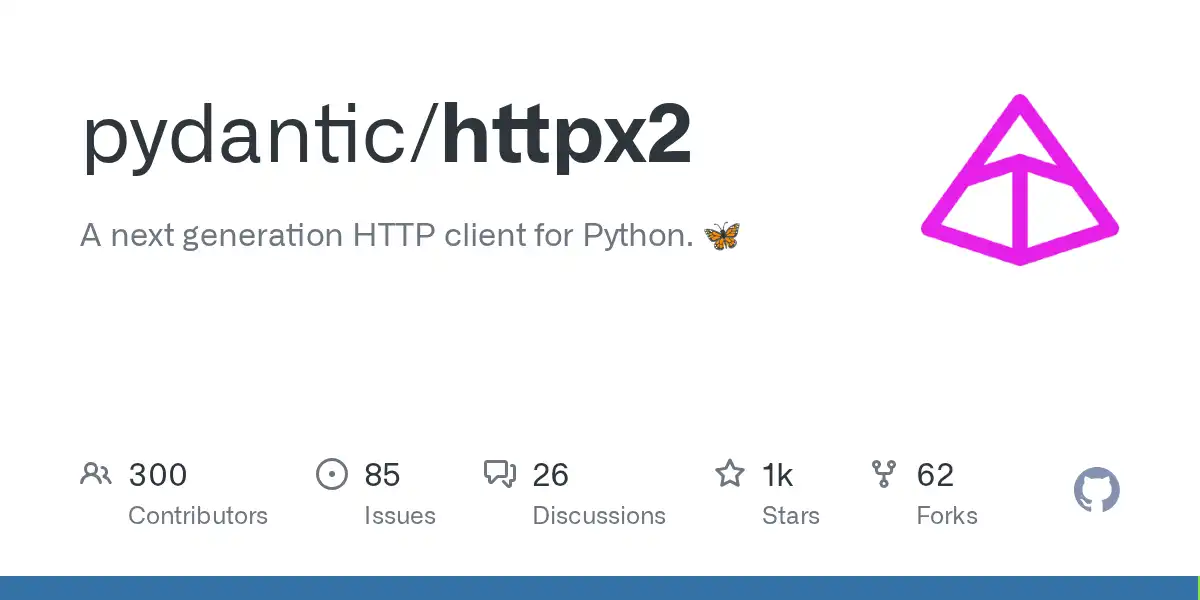This screenshot has height=600, width=1200.
Task: Click the Stars star icon
Action: [730, 473]
